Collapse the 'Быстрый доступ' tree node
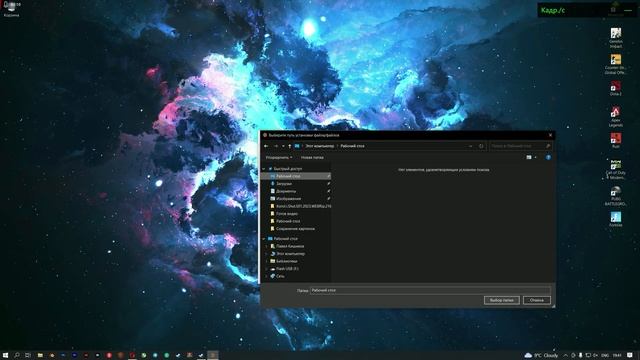This screenshot has height=360, width=640. (x=264, y=169)
